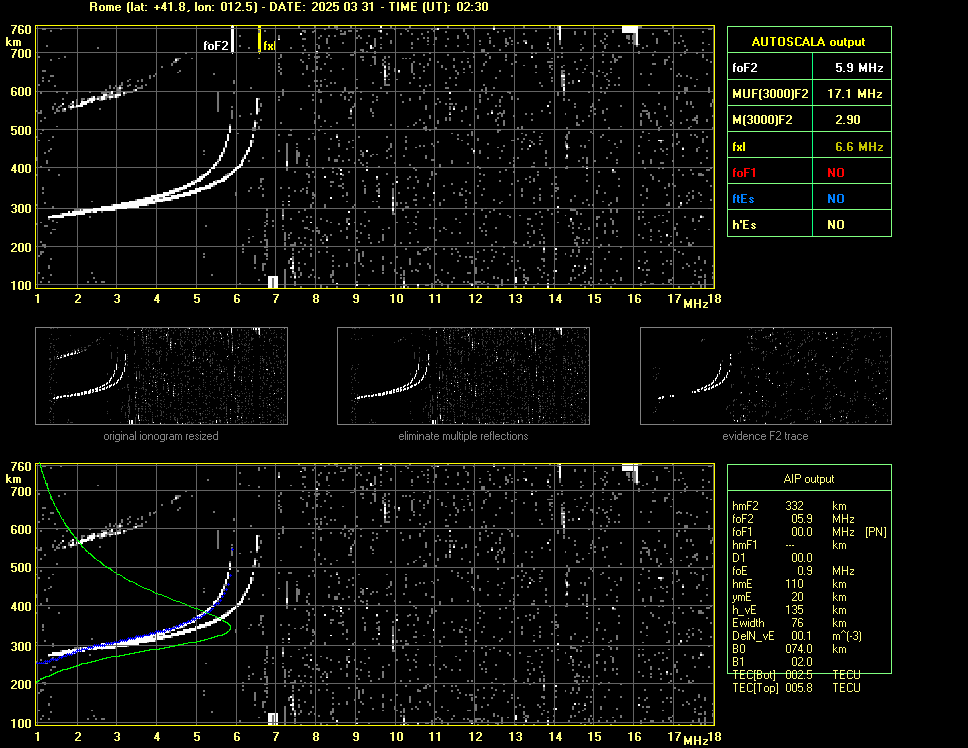Select the '0.9' foE value
The image size is (968, 748).
pos(804,571)
